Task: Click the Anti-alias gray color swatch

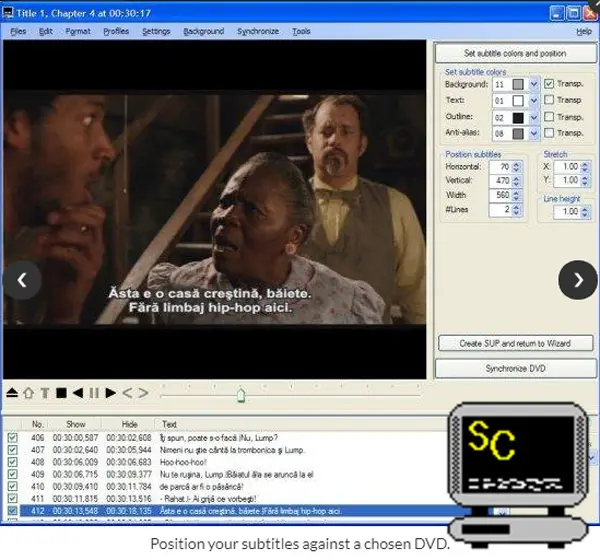Action: pos(518,134)
